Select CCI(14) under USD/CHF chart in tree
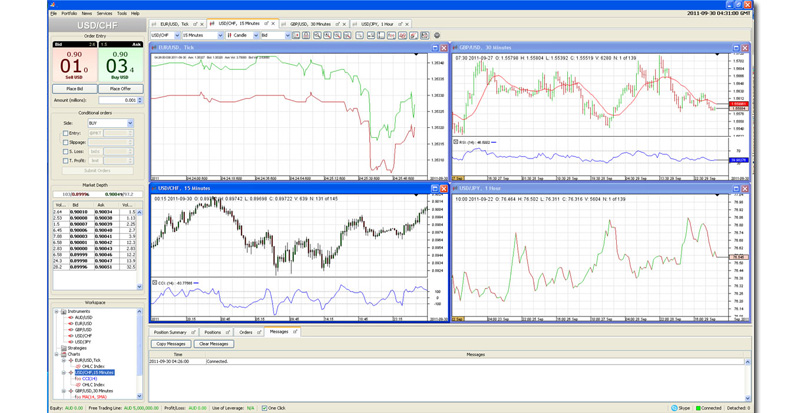The height and width of the screenshot is (413, 800). (89, 379)
